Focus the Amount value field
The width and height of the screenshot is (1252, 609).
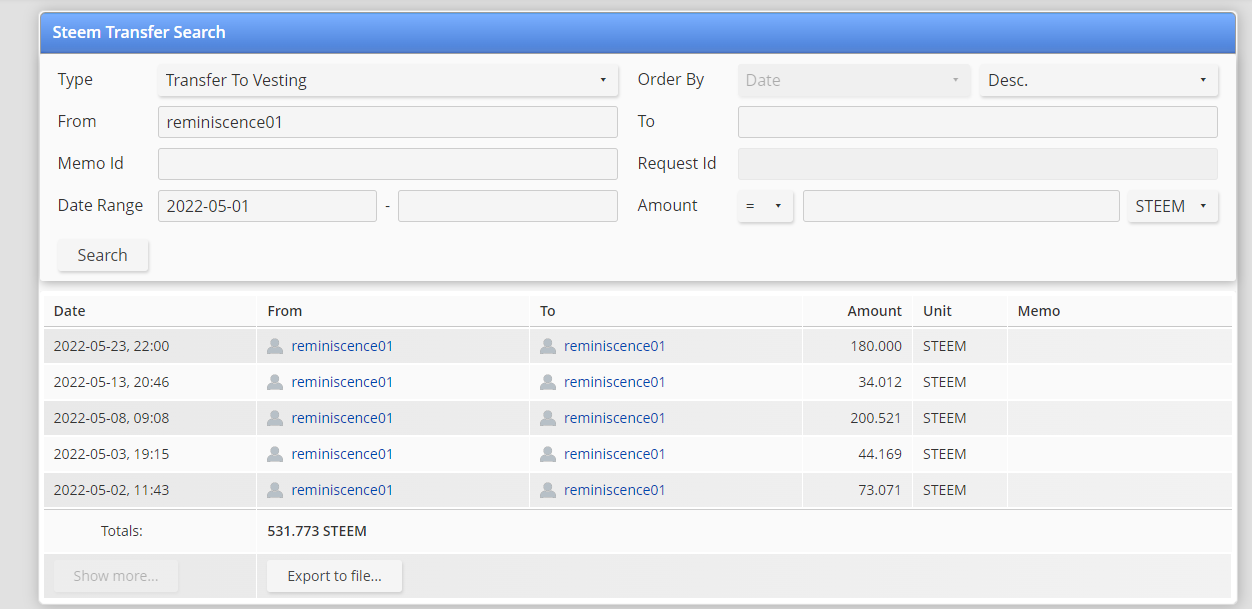point(961,206)
